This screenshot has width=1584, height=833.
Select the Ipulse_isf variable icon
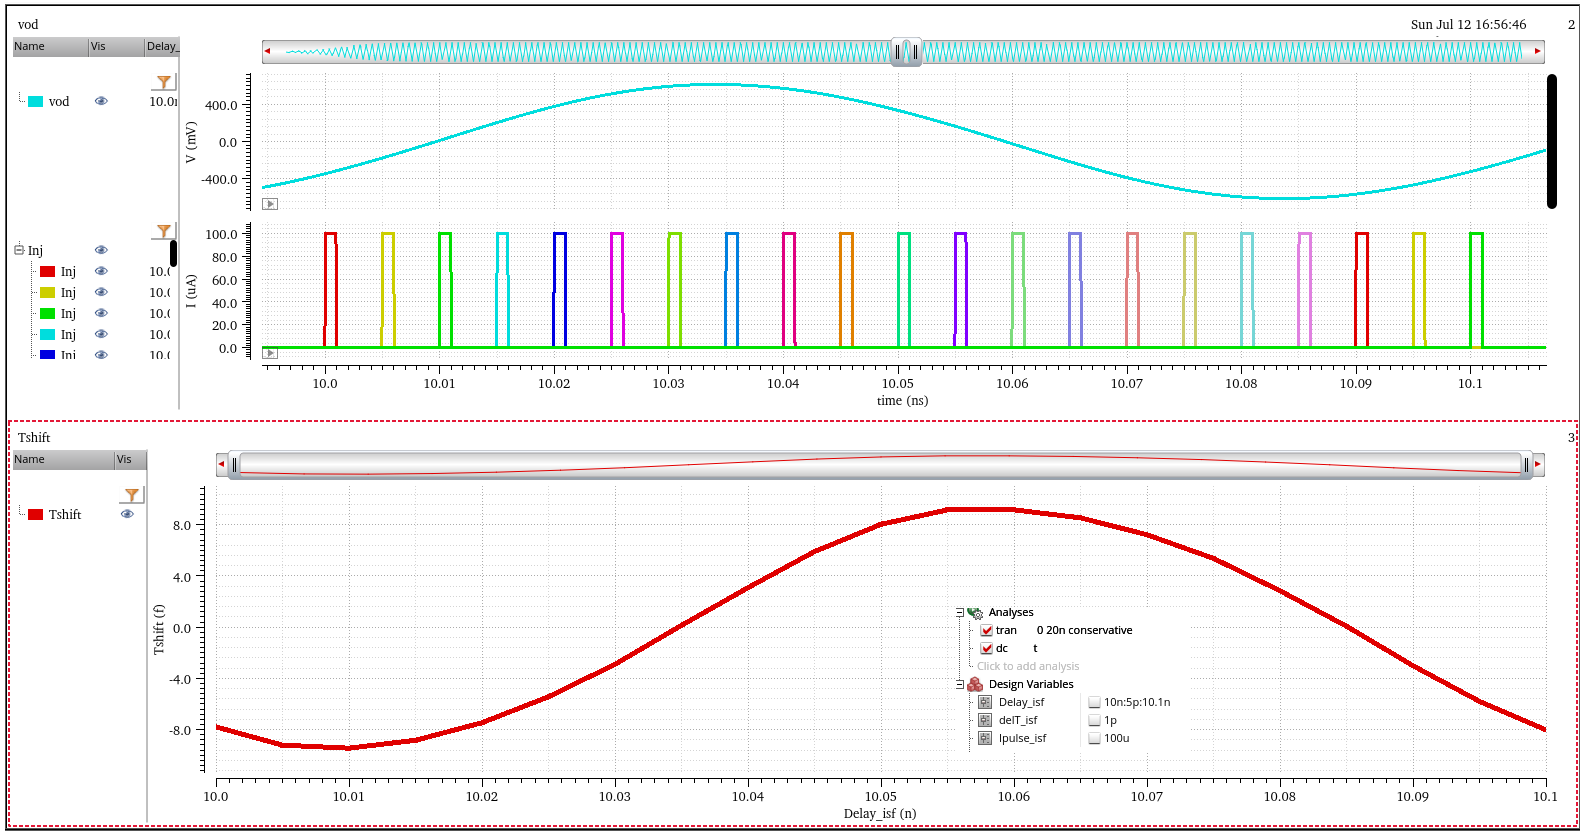pos(985,738)
